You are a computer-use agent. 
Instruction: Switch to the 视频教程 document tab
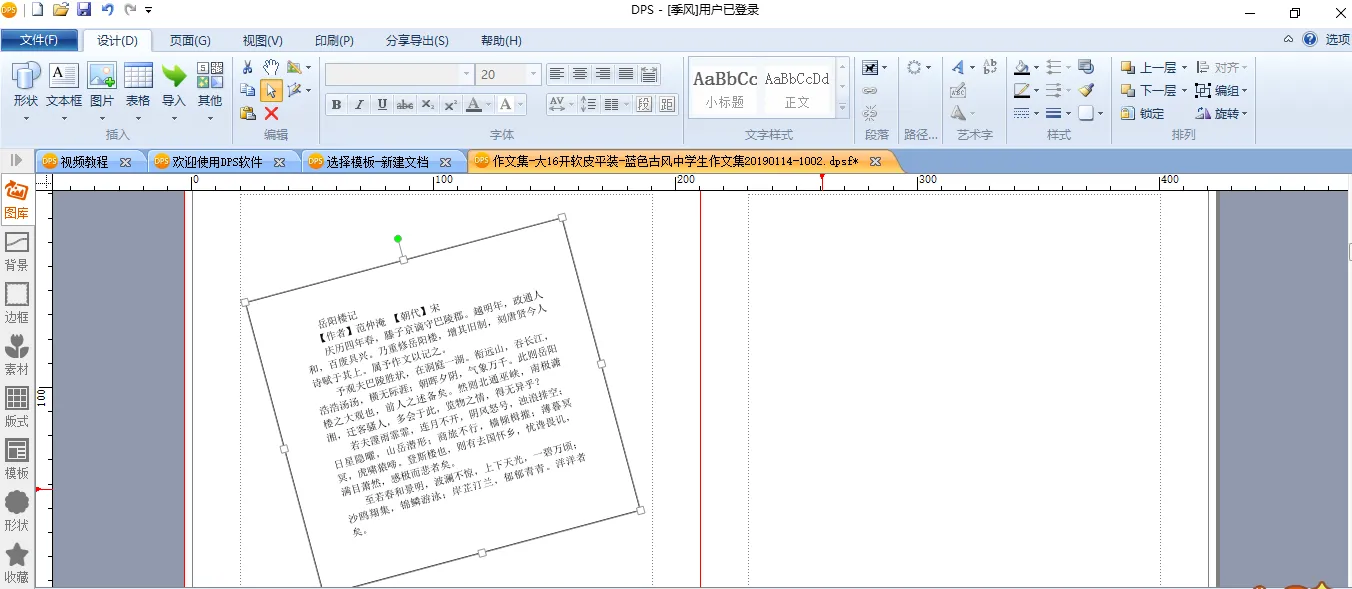pyautogui.click(x=84, y=162)
